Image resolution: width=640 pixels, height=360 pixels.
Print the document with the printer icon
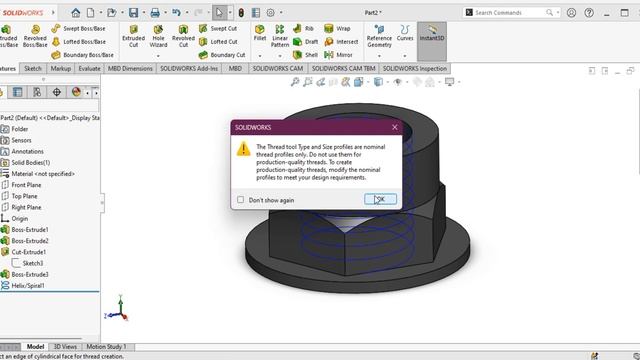[x=155, y=13]
